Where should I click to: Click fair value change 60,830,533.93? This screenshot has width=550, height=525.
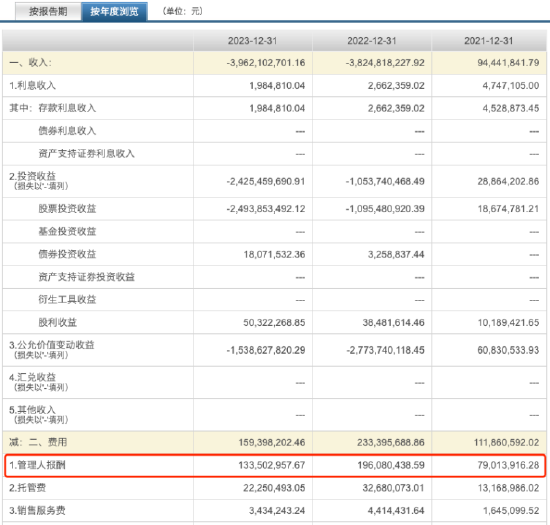508,350
